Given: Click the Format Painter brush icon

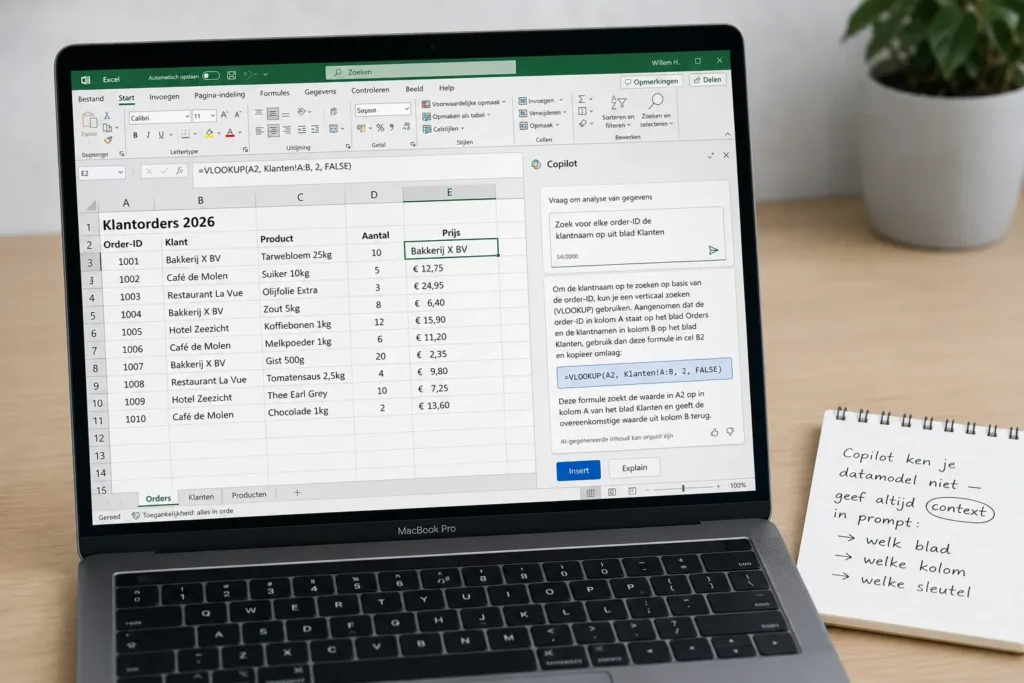Looking at the screenshot, I should (108, 140).
